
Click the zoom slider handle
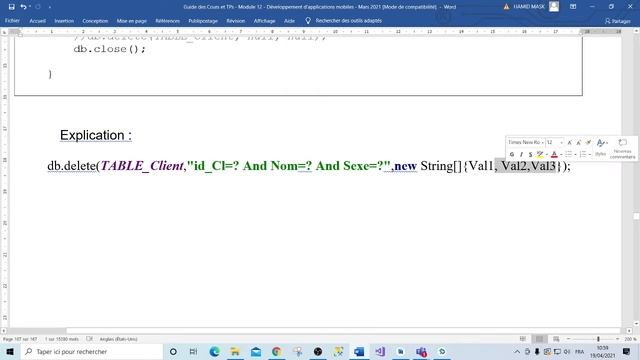(x=598, y=339)
